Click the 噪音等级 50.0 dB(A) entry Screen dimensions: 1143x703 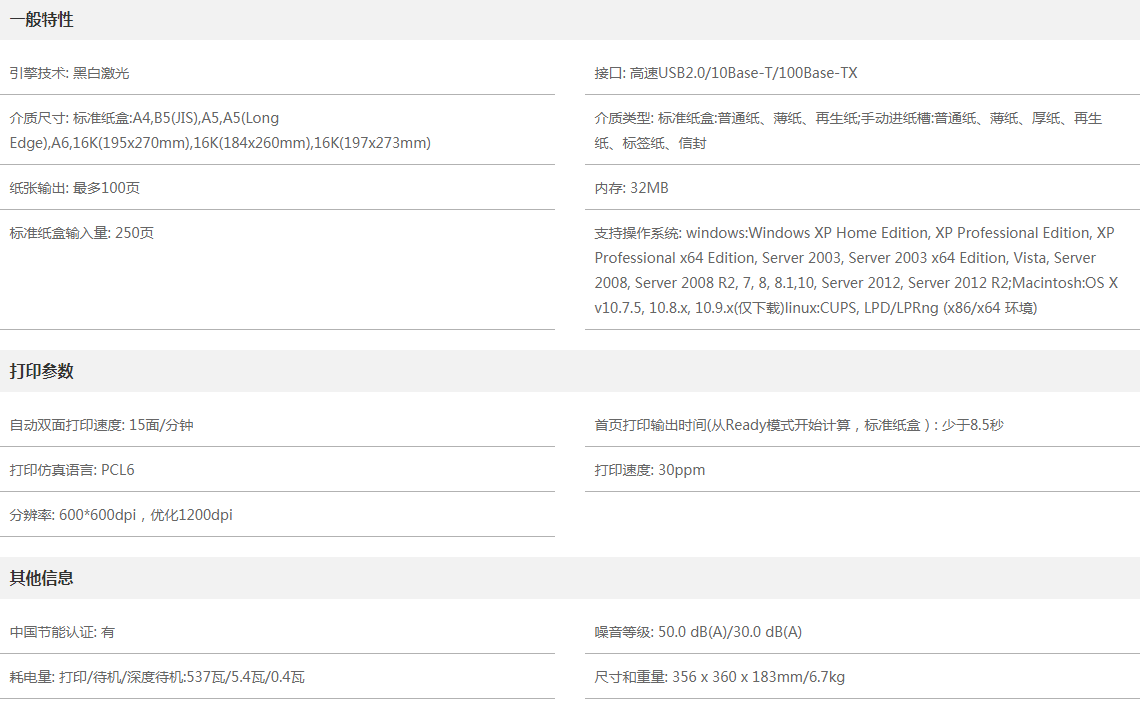(698, 632)
